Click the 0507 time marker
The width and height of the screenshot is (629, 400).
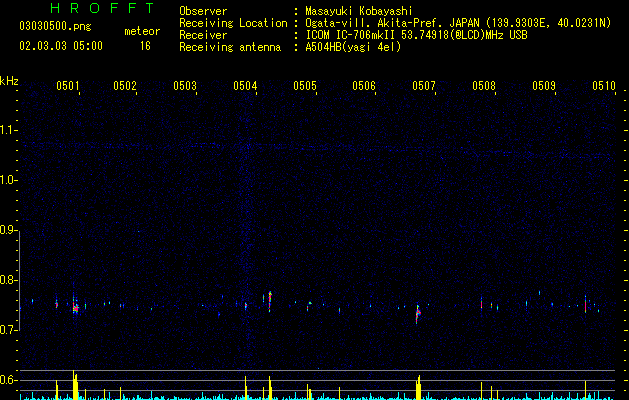point(424,85)
